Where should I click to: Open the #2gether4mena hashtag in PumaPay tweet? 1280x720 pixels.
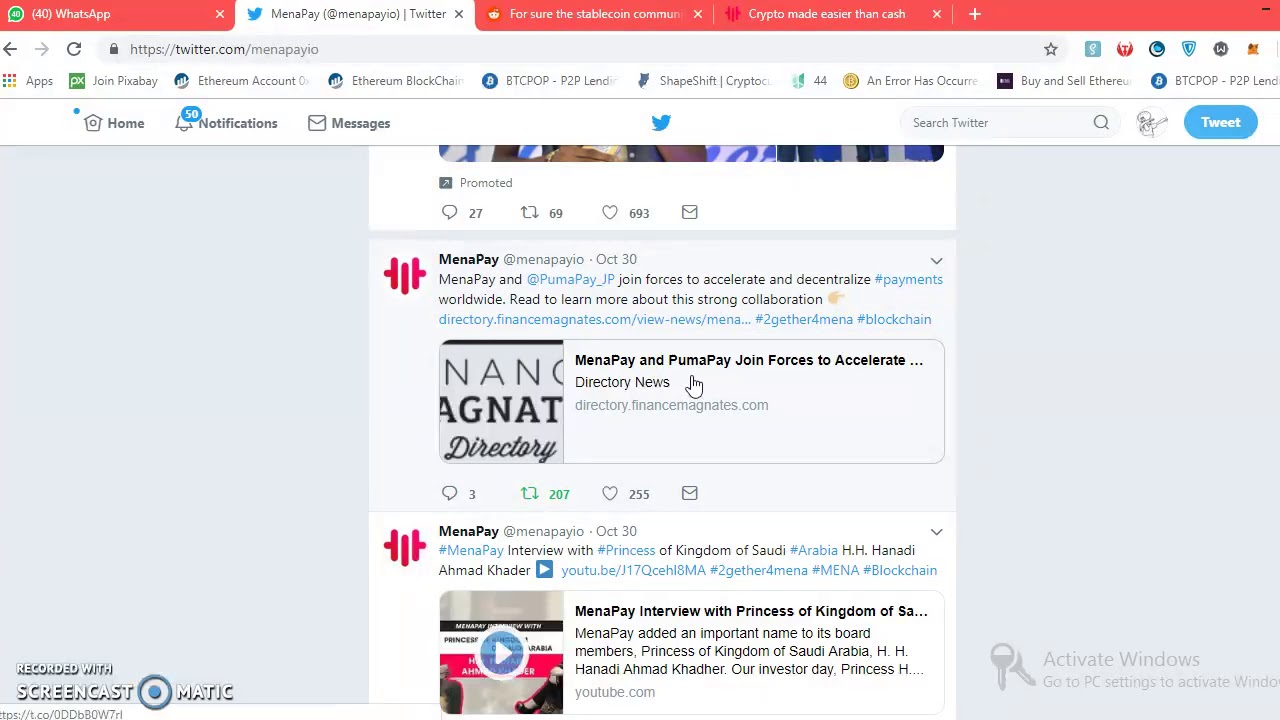(804, 319)
